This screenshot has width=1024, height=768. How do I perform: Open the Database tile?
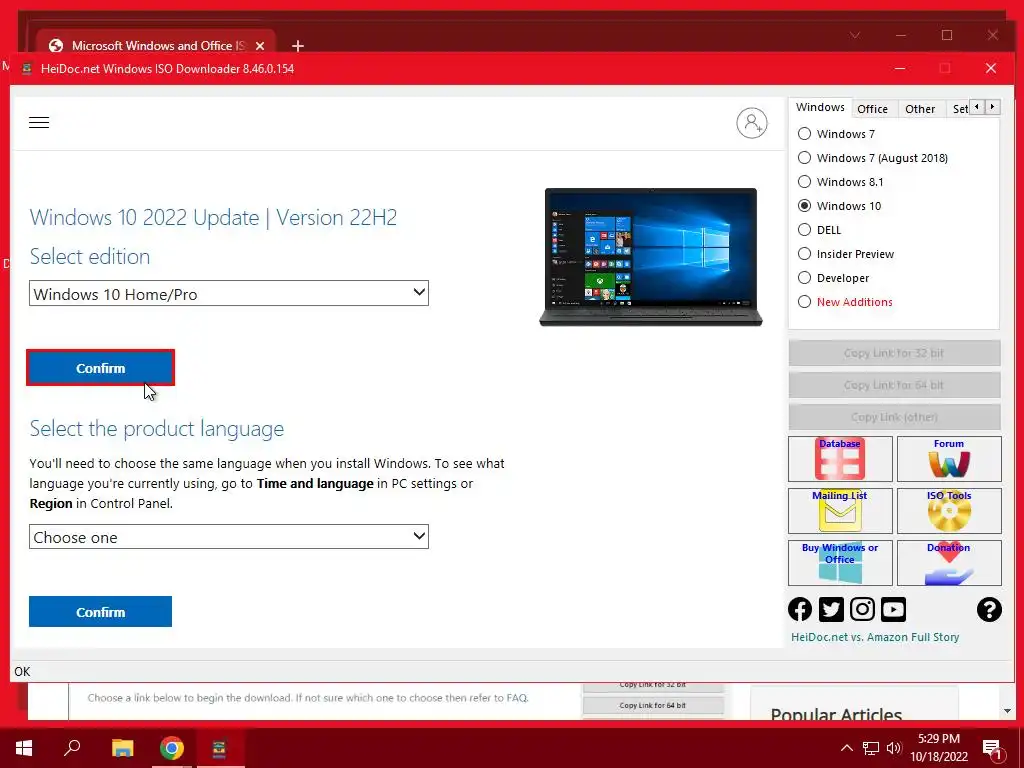point(840,458)
